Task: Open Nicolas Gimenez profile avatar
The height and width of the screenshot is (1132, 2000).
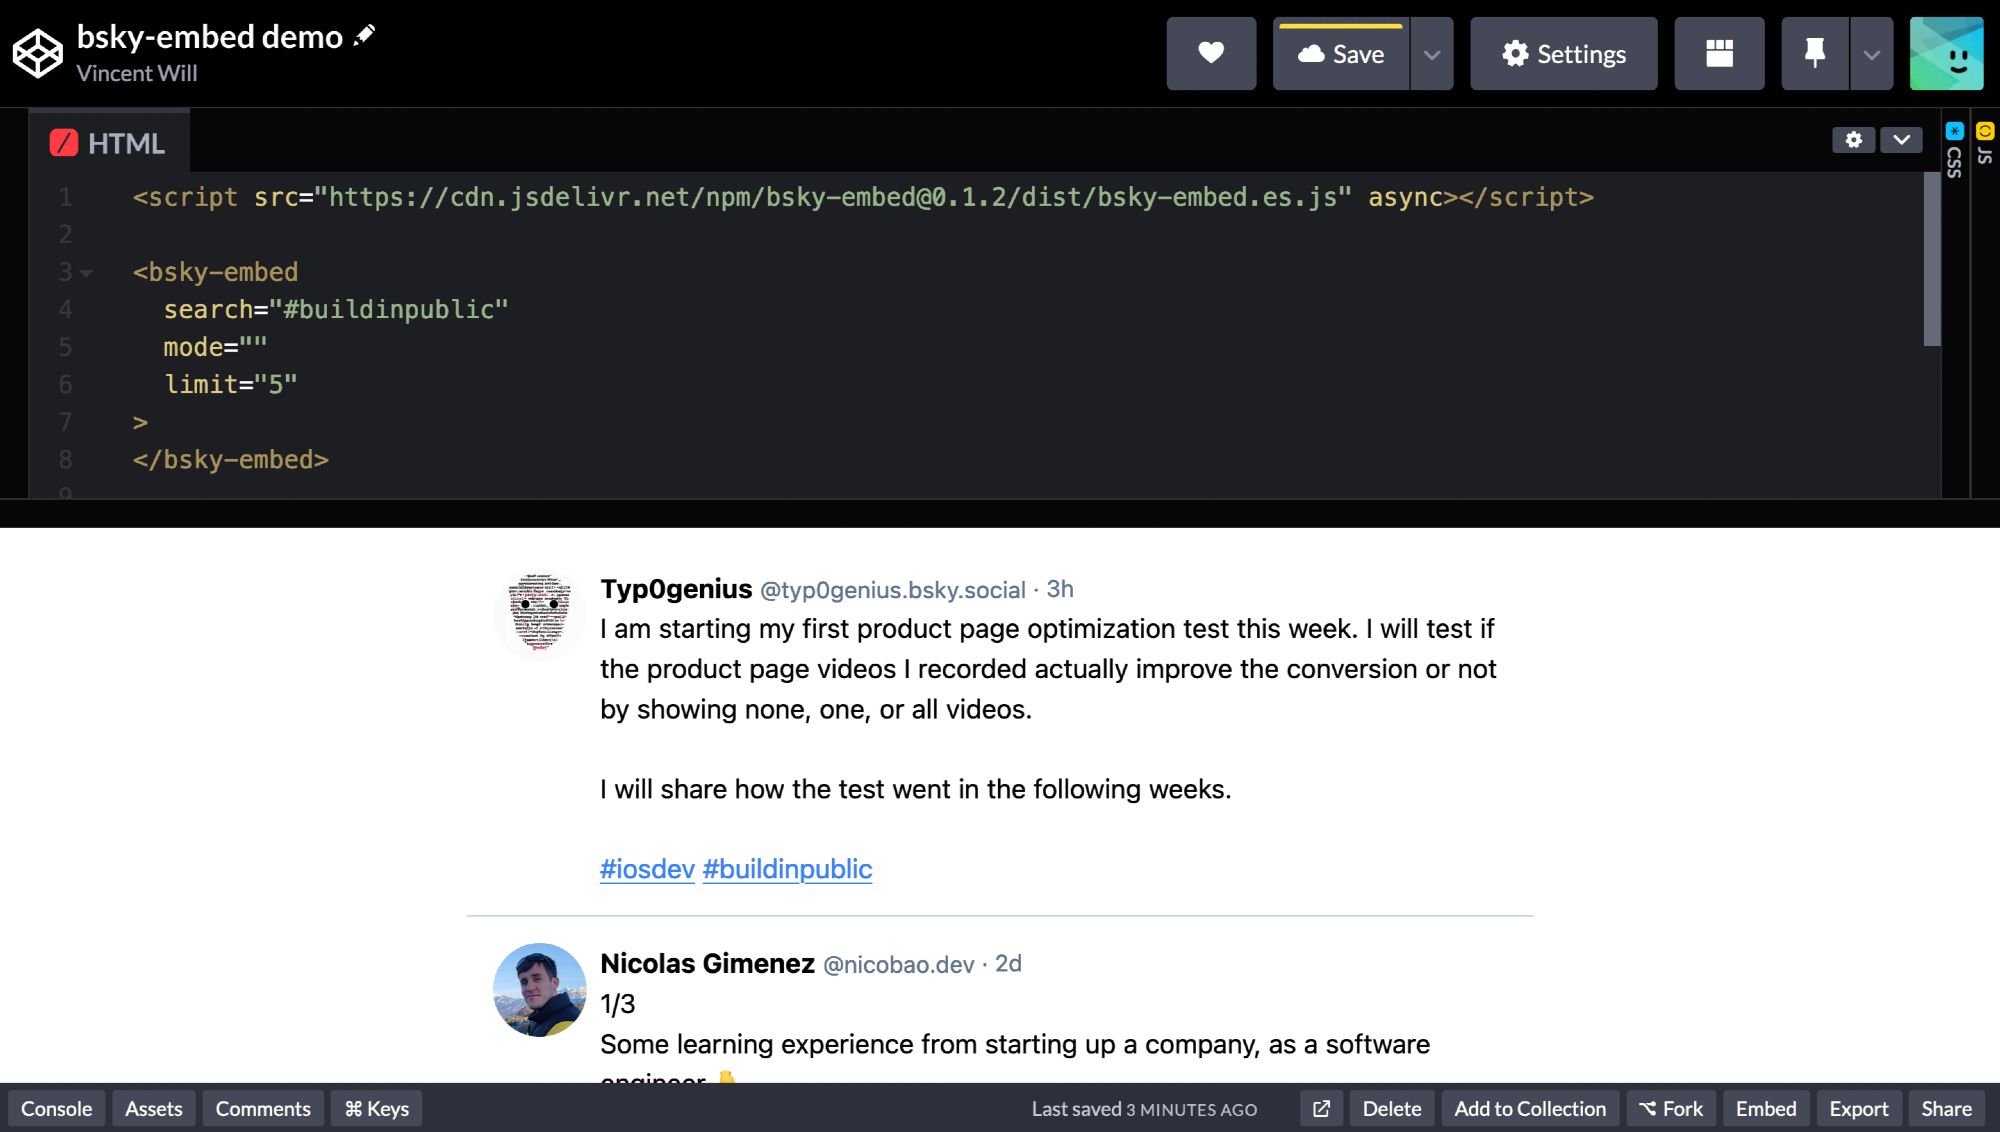Action: pyautogui.click(x=540, y=989)
